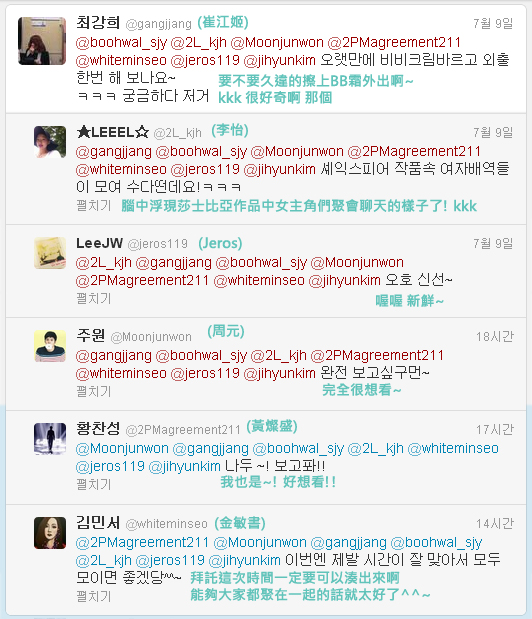Viewport: 532px width, 619px height.
Task: Click @Moonjunwon mention in 황찬성's tweet
Action: click(122, 449)
